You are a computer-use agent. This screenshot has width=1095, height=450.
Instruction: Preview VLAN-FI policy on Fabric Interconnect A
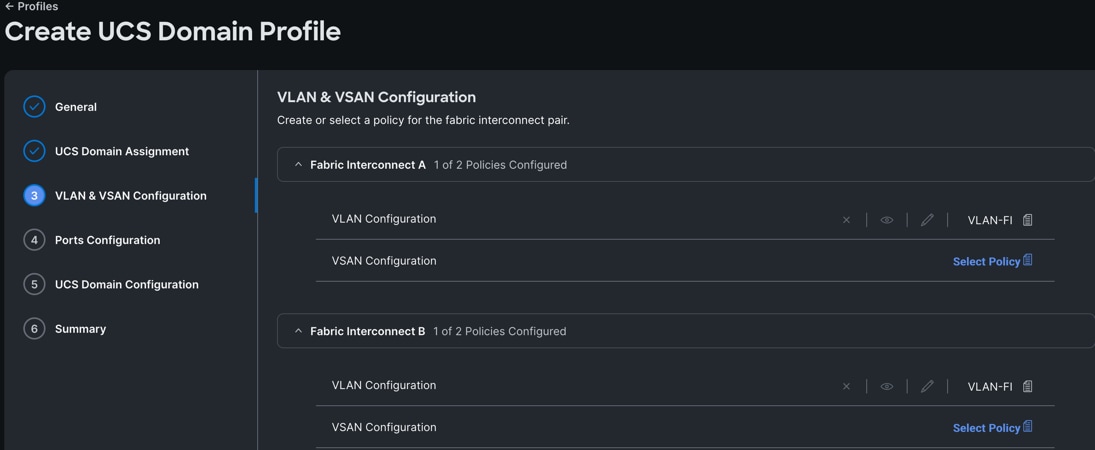point(887,220)
